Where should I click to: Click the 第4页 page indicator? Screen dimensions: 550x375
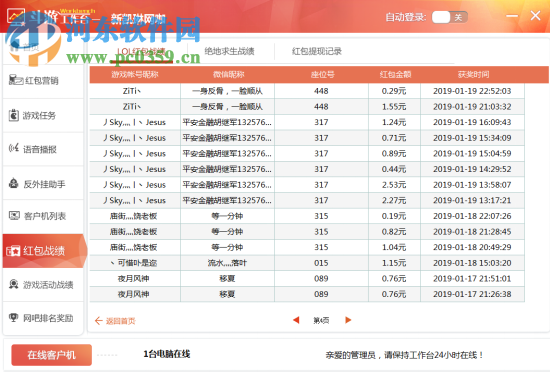click(321, 320)
